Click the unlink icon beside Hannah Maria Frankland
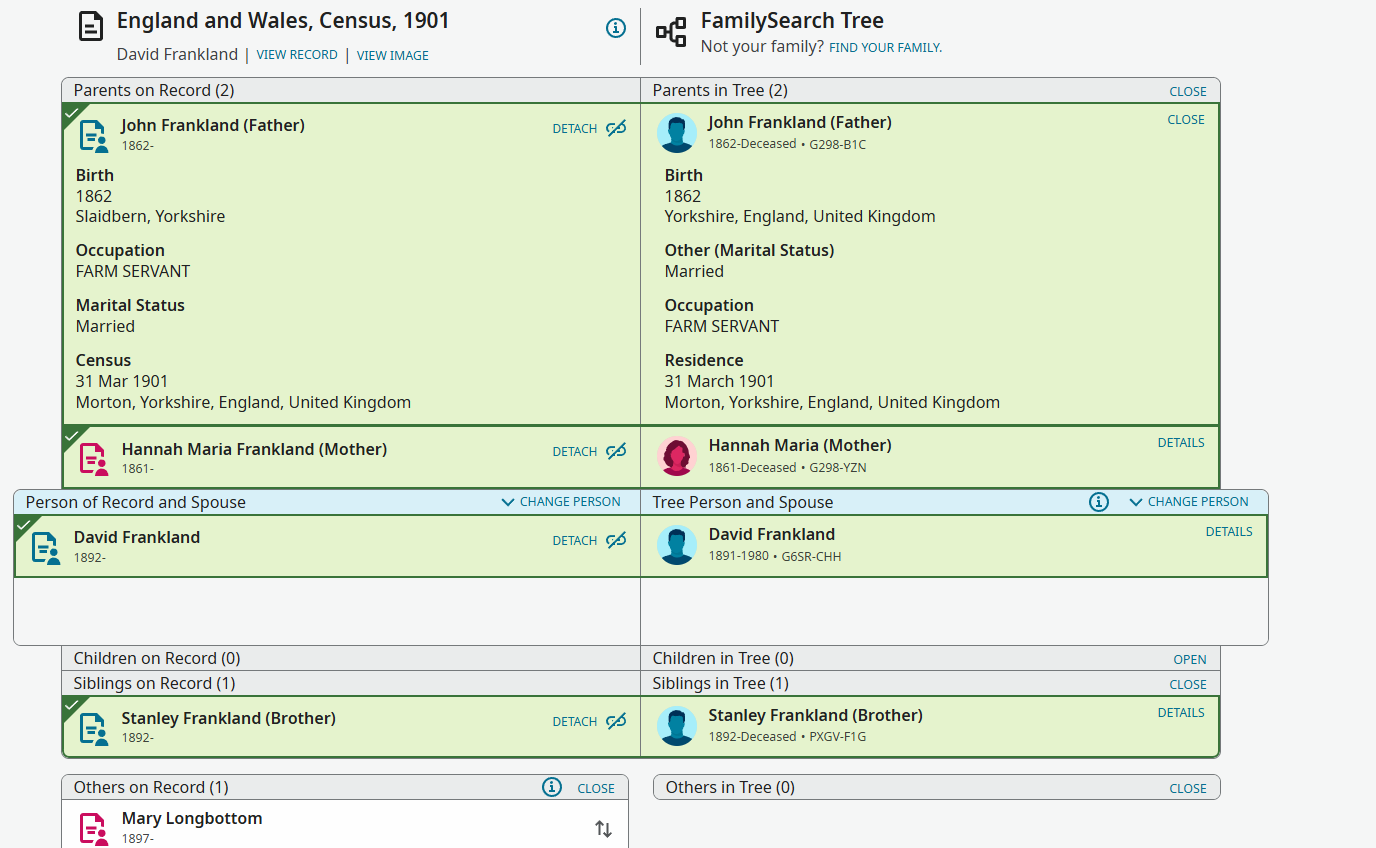Screen dimensions: 1376x848 [x=616, y=451]
